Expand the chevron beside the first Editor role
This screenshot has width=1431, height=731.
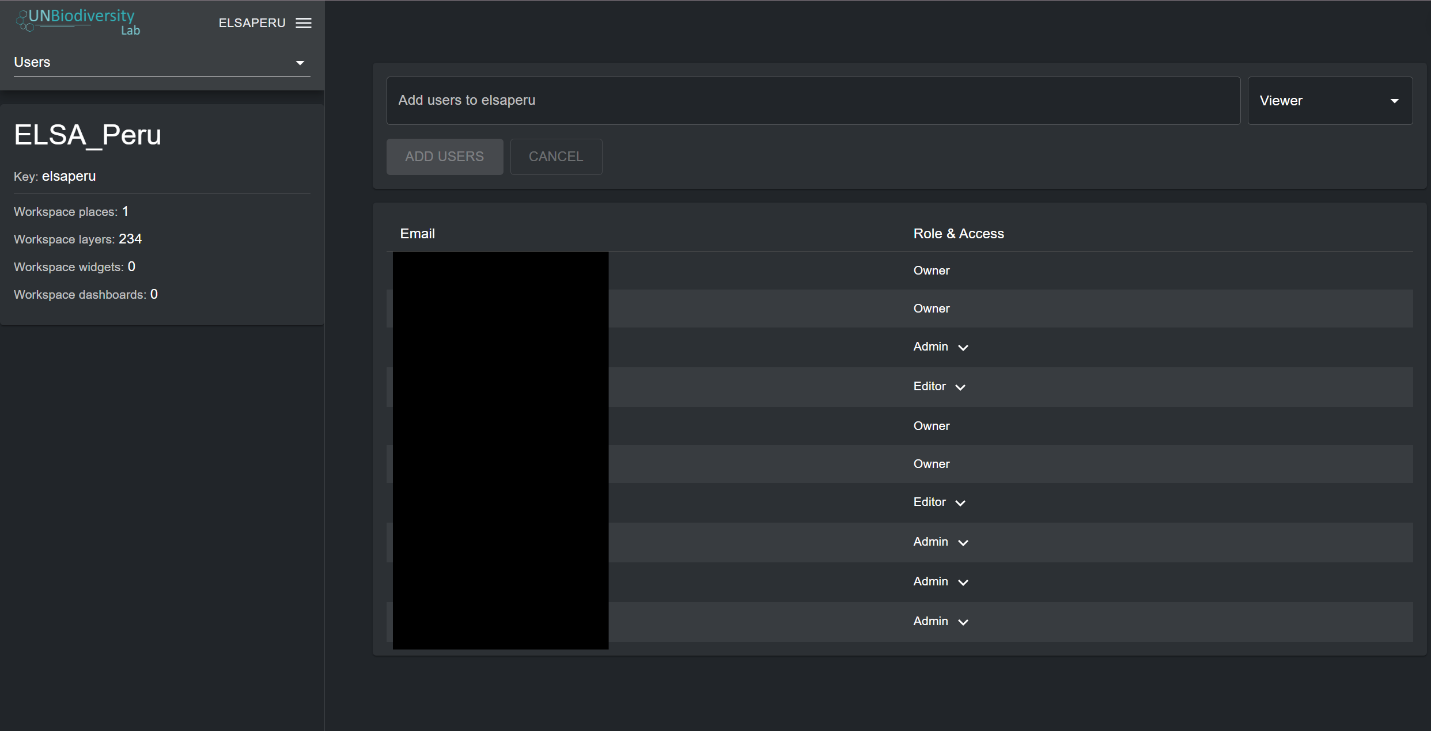click(960, 387)
